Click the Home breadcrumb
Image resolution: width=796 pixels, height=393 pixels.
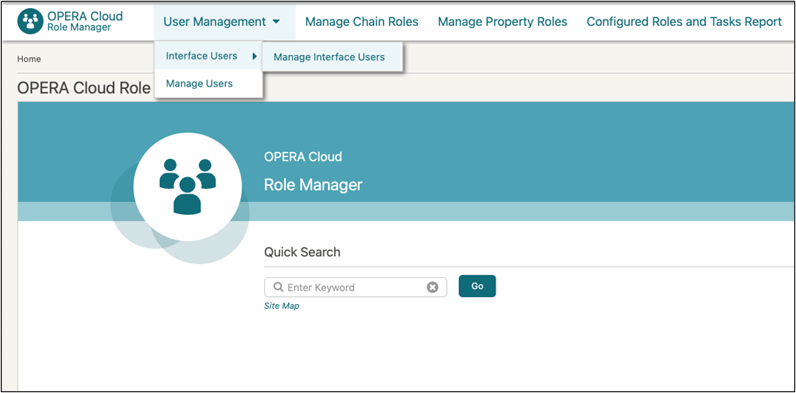(x=29, y=59)
